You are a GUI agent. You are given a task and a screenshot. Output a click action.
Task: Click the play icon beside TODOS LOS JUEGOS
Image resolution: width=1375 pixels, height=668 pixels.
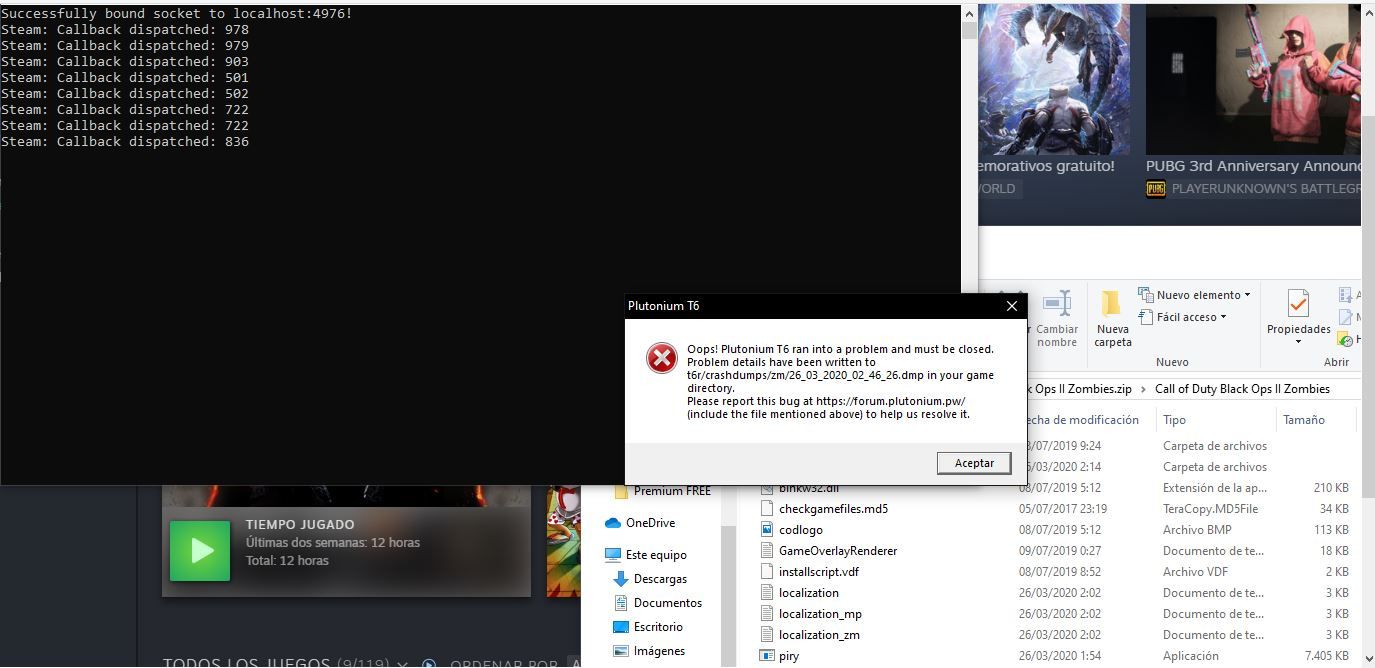coord(429,663)
